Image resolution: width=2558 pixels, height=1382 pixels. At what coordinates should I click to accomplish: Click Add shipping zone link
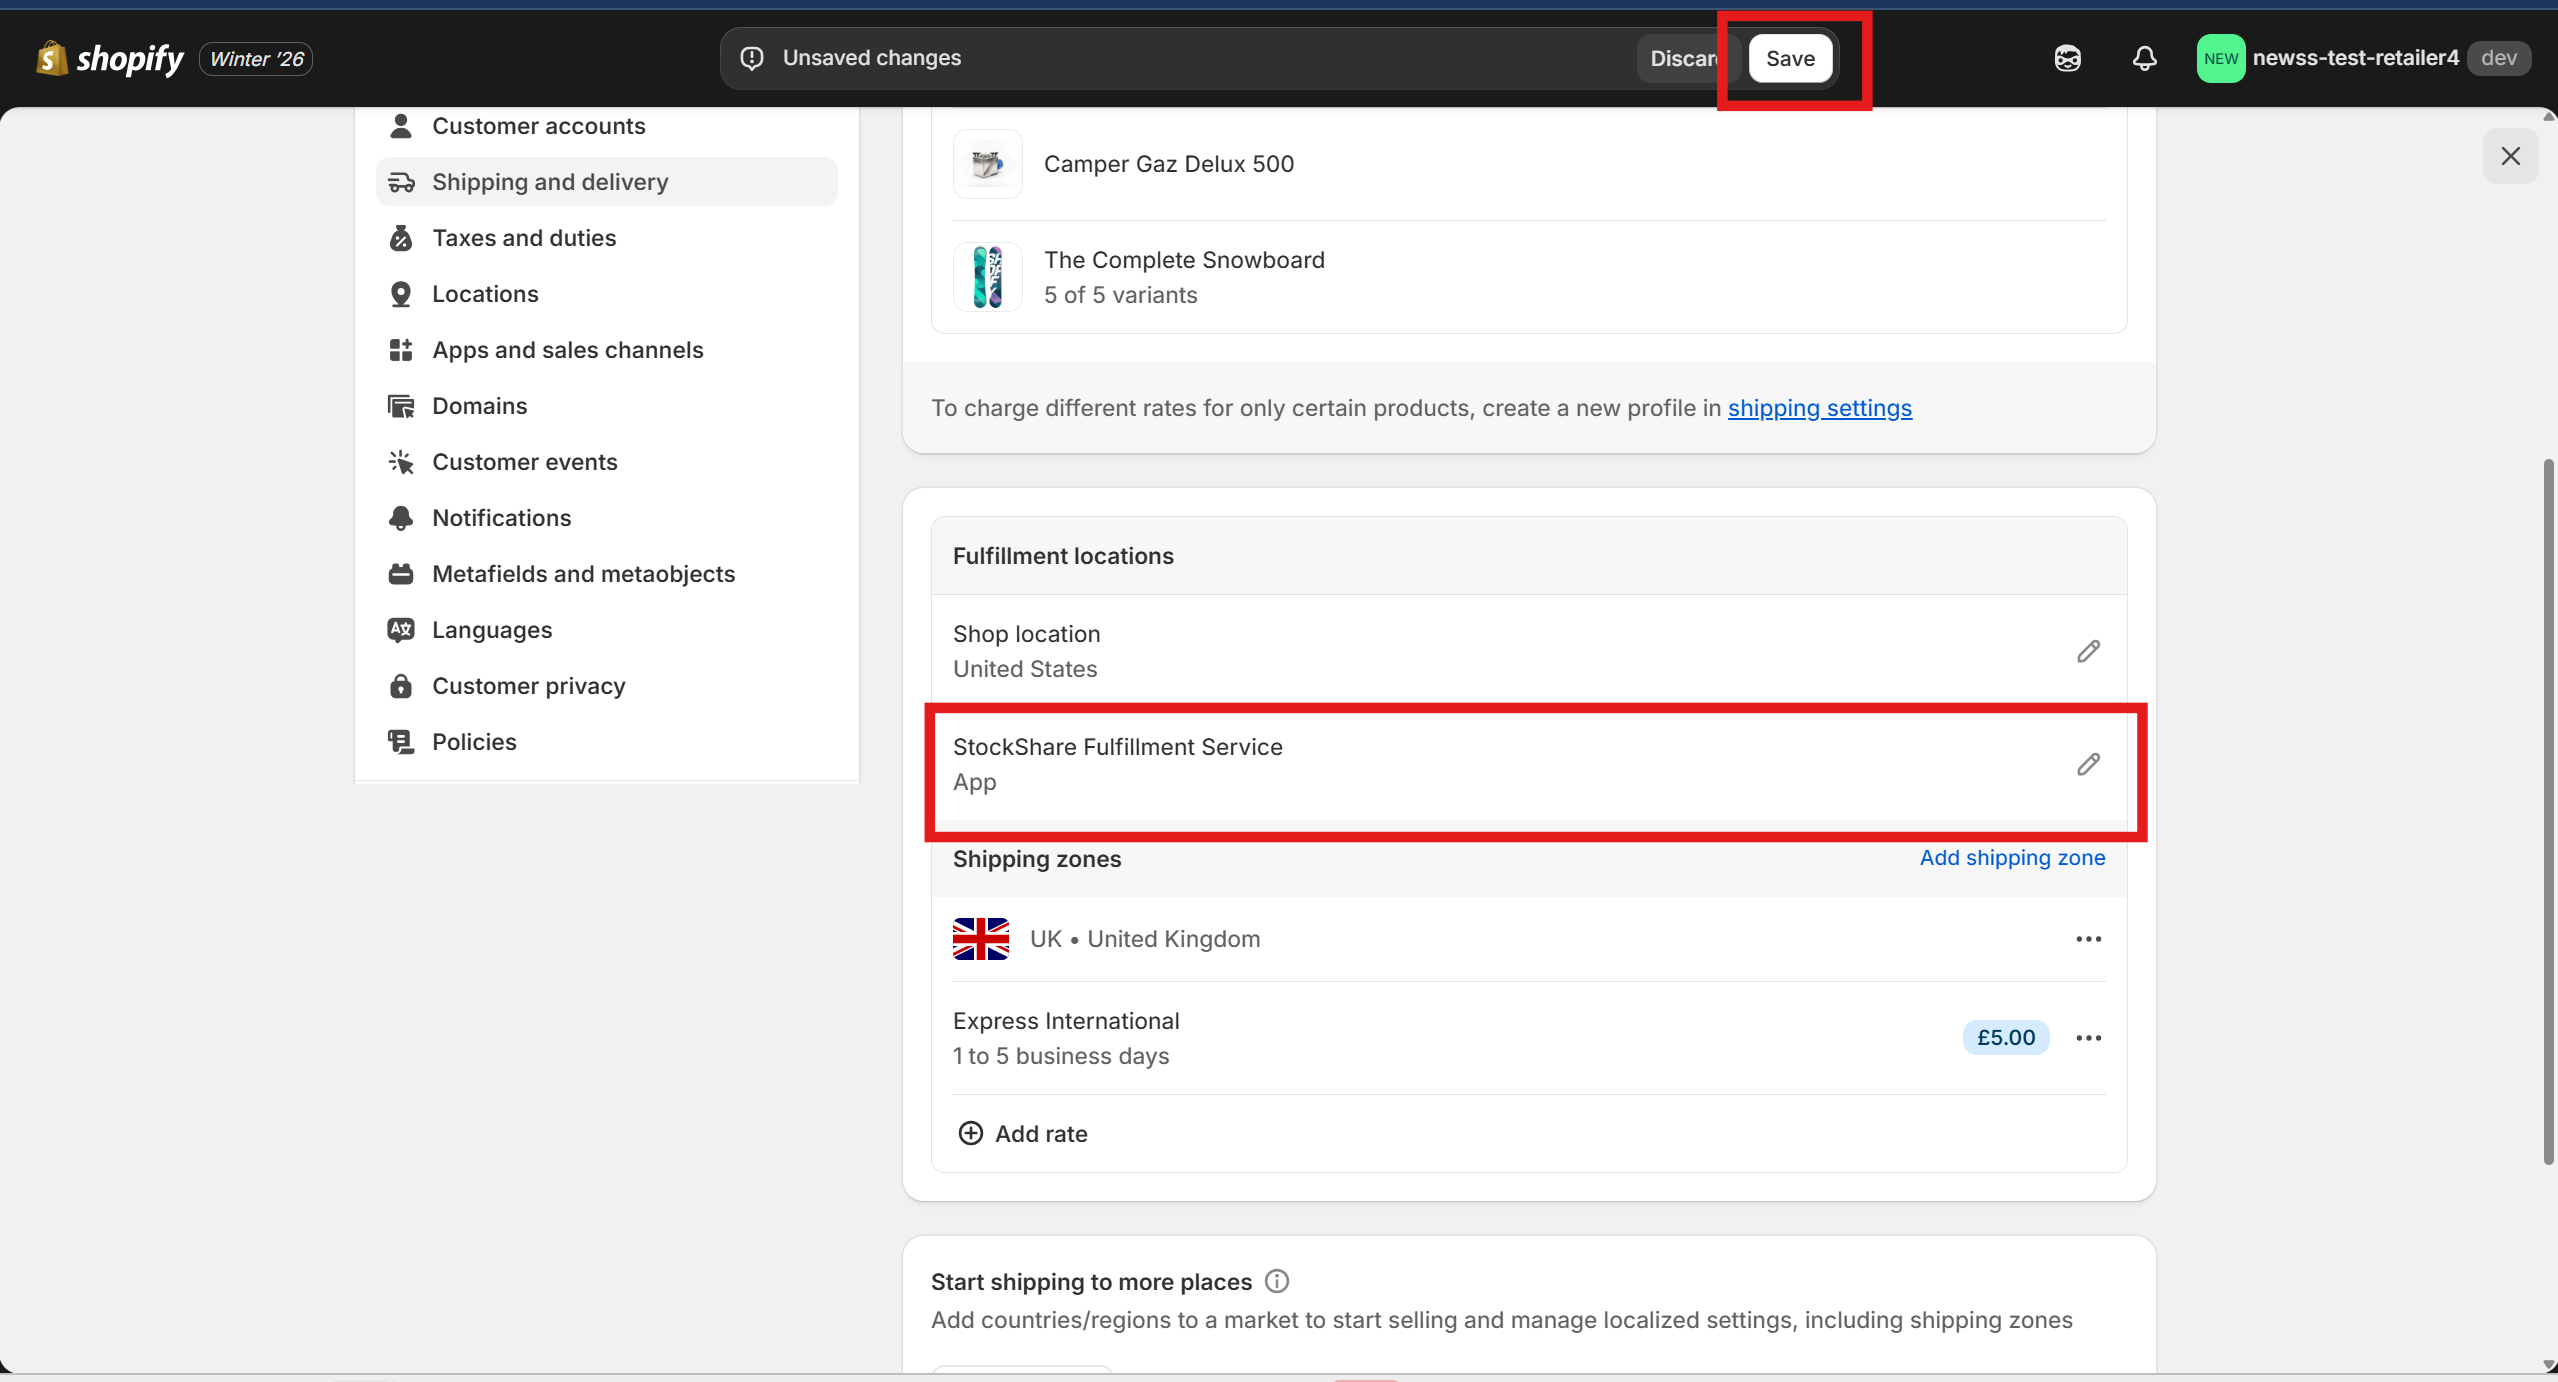point(2012,858)
